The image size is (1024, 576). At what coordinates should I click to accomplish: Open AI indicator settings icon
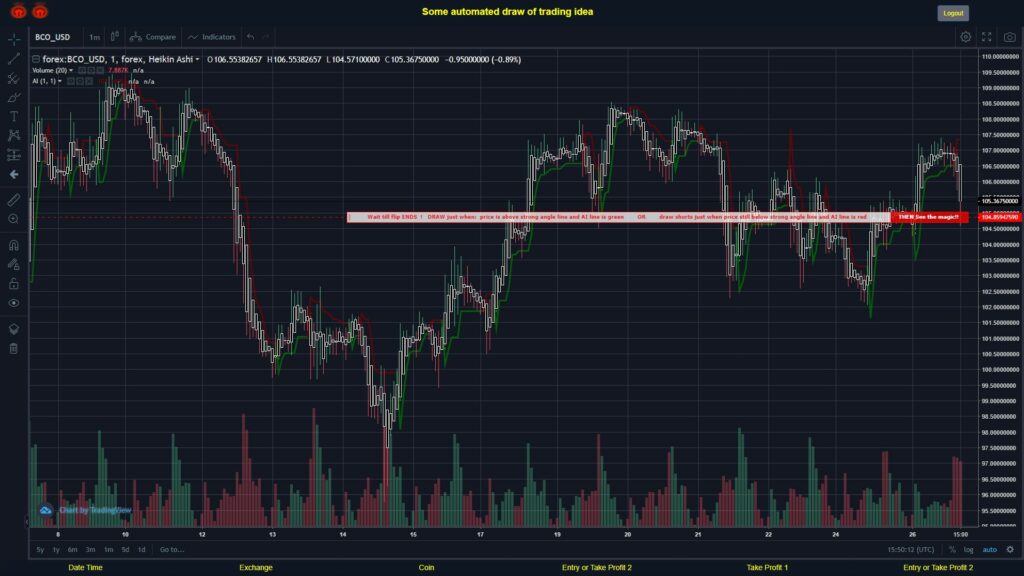(x=80, y=82)
